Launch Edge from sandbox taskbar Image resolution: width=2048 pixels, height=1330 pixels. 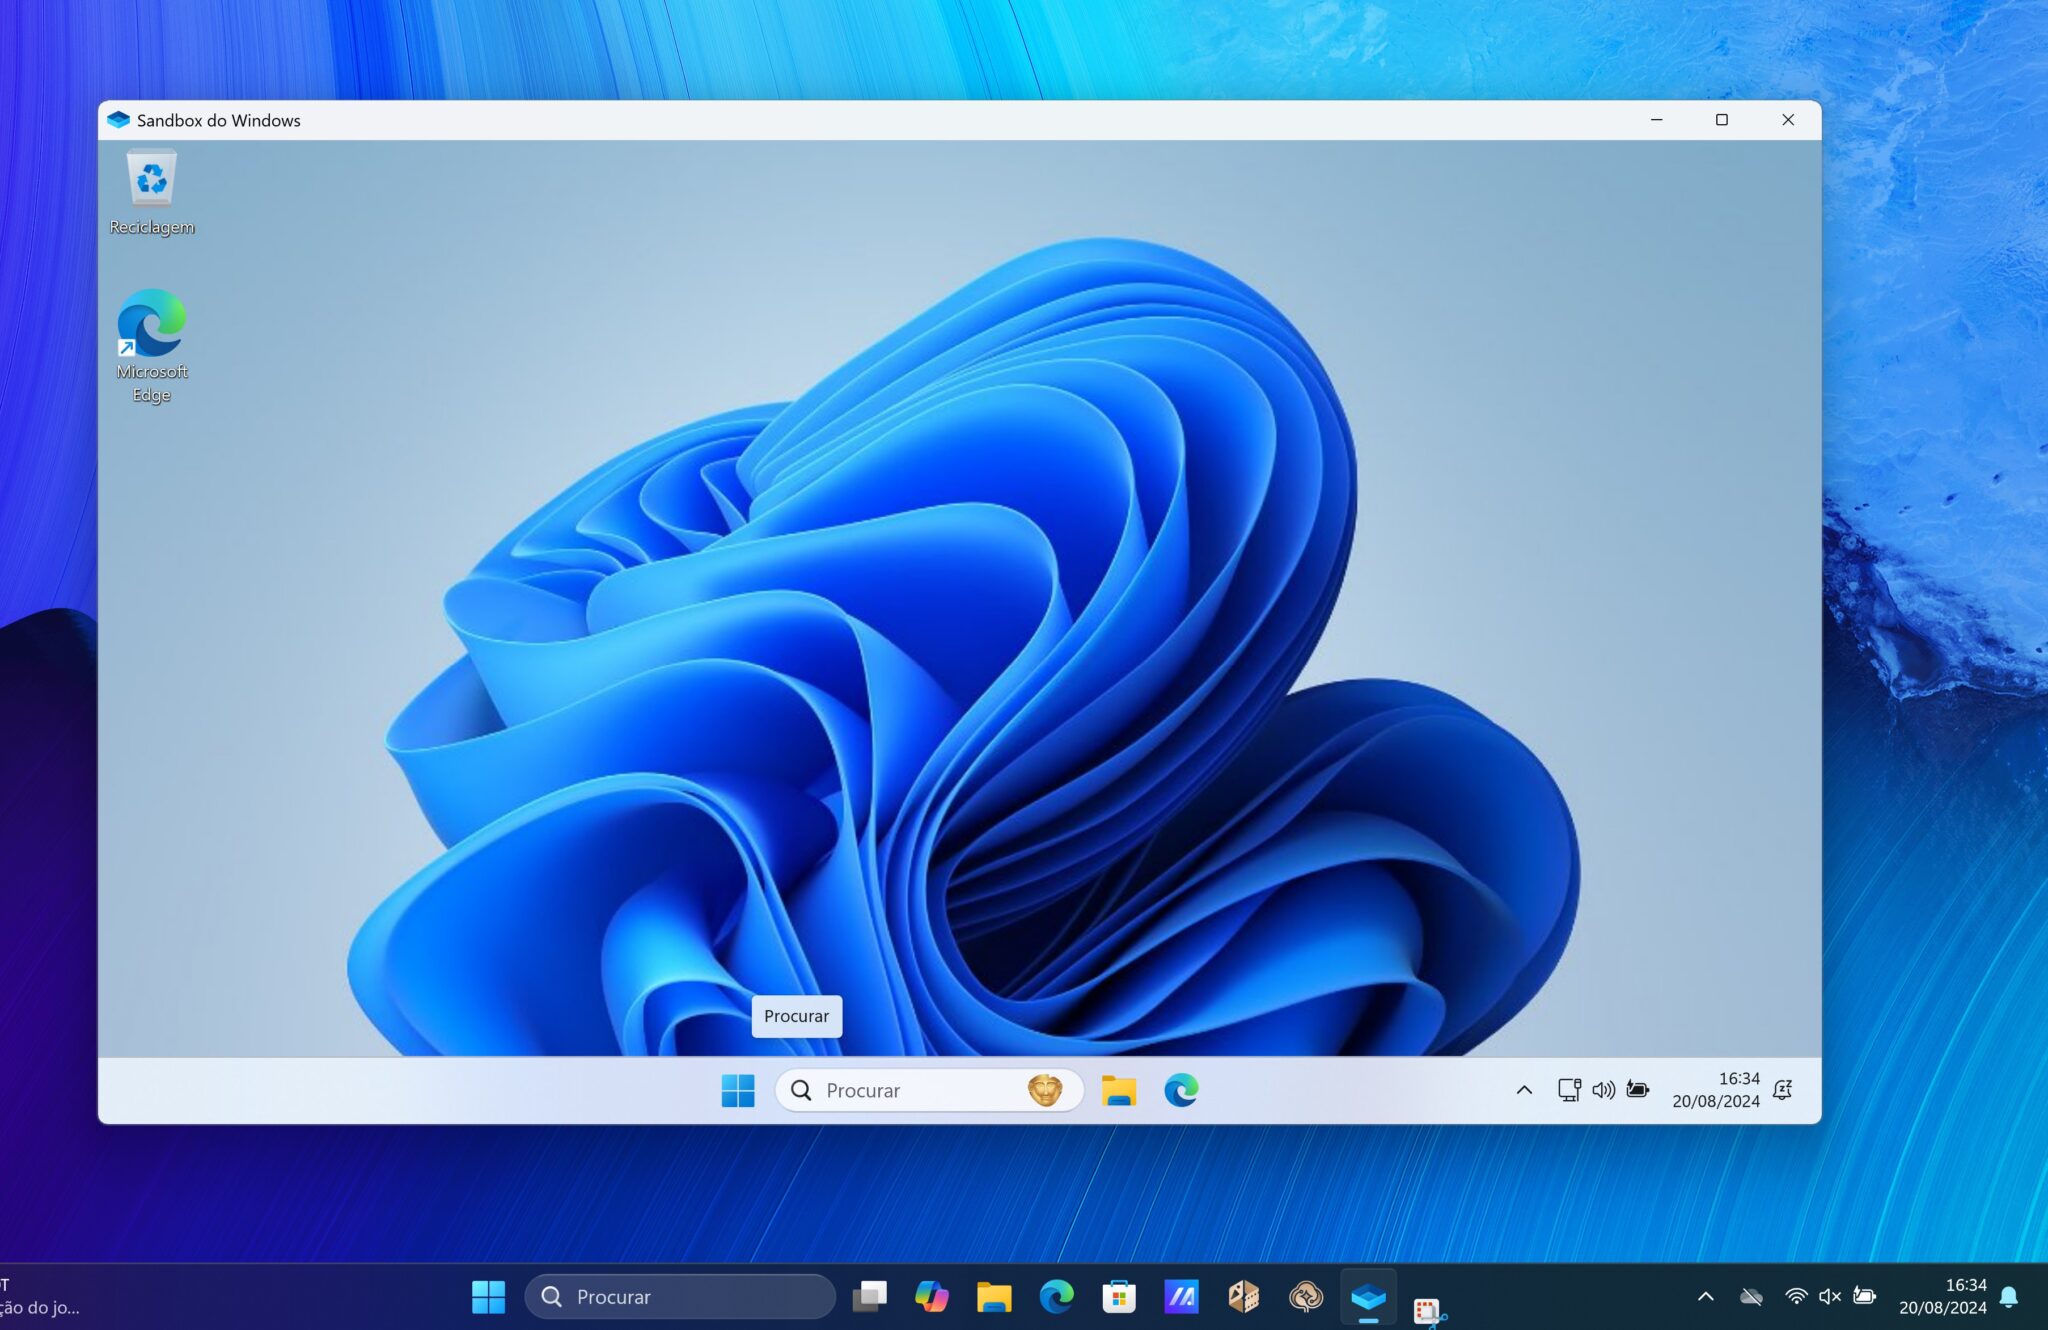pos(1181,1090)
